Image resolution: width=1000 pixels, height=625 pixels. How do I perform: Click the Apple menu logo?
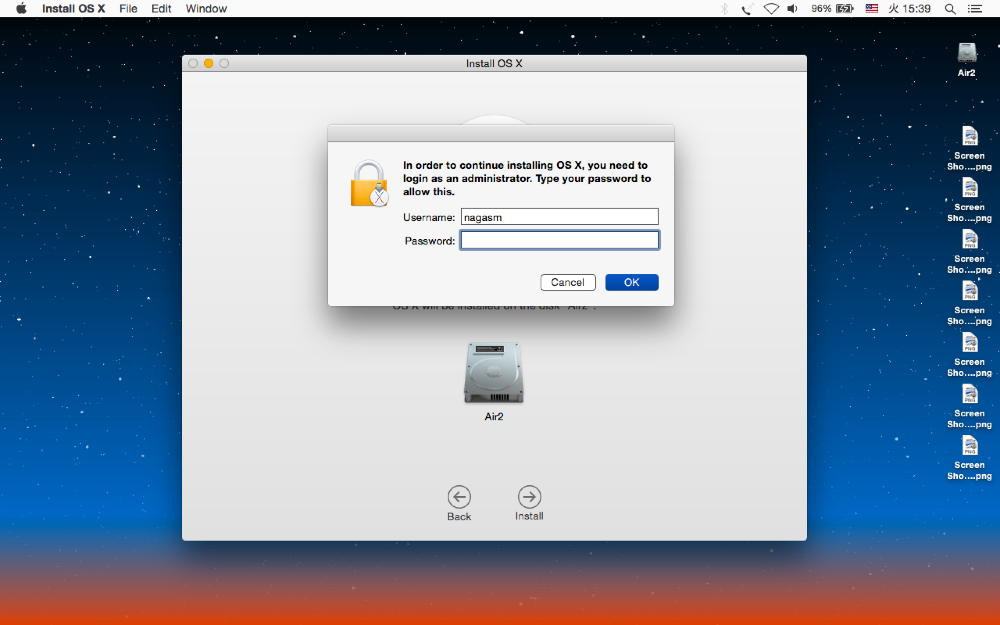tap(21, 8)
